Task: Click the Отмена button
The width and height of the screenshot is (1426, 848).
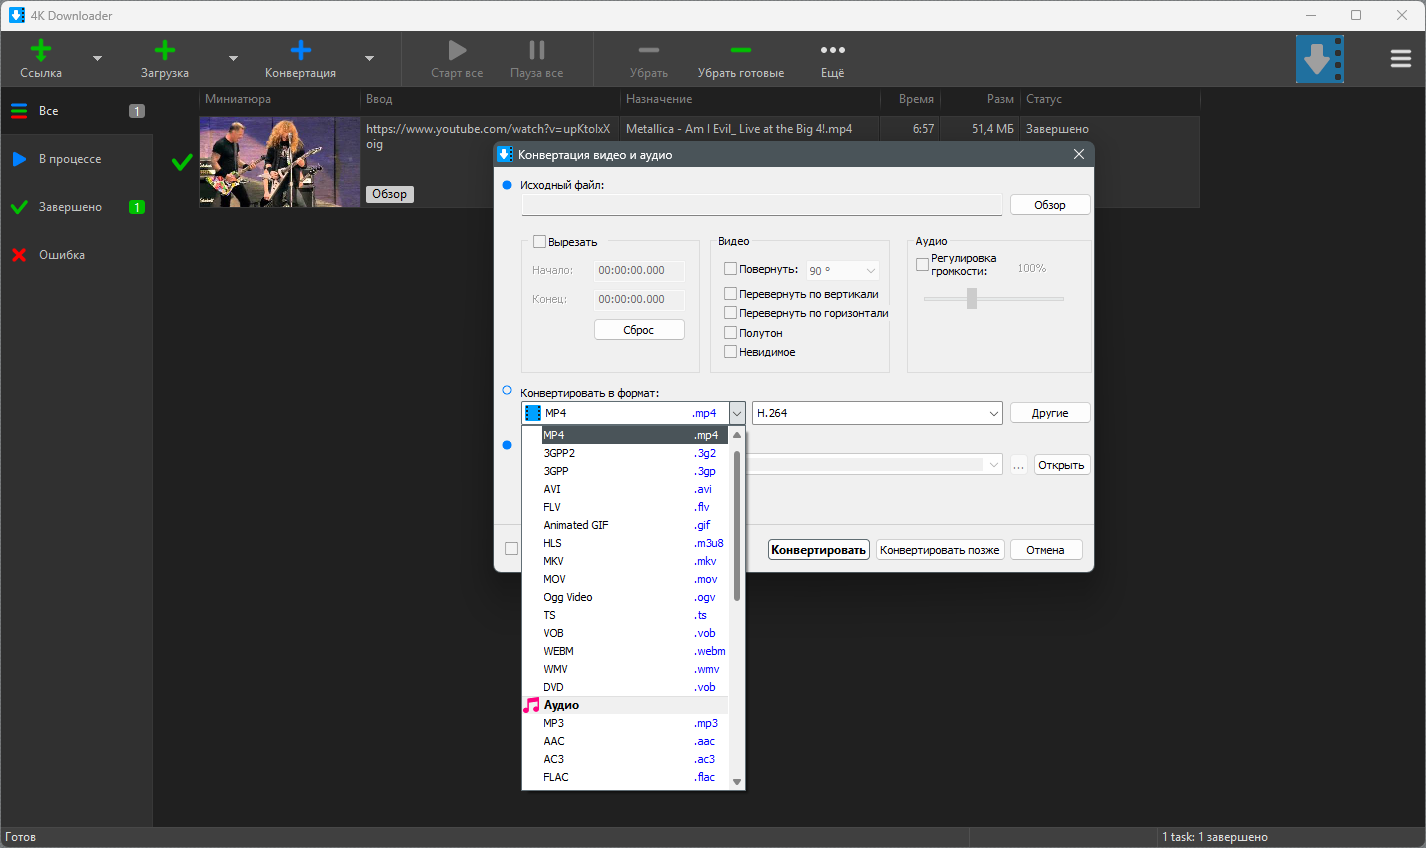Action: tap(1046, 550)
